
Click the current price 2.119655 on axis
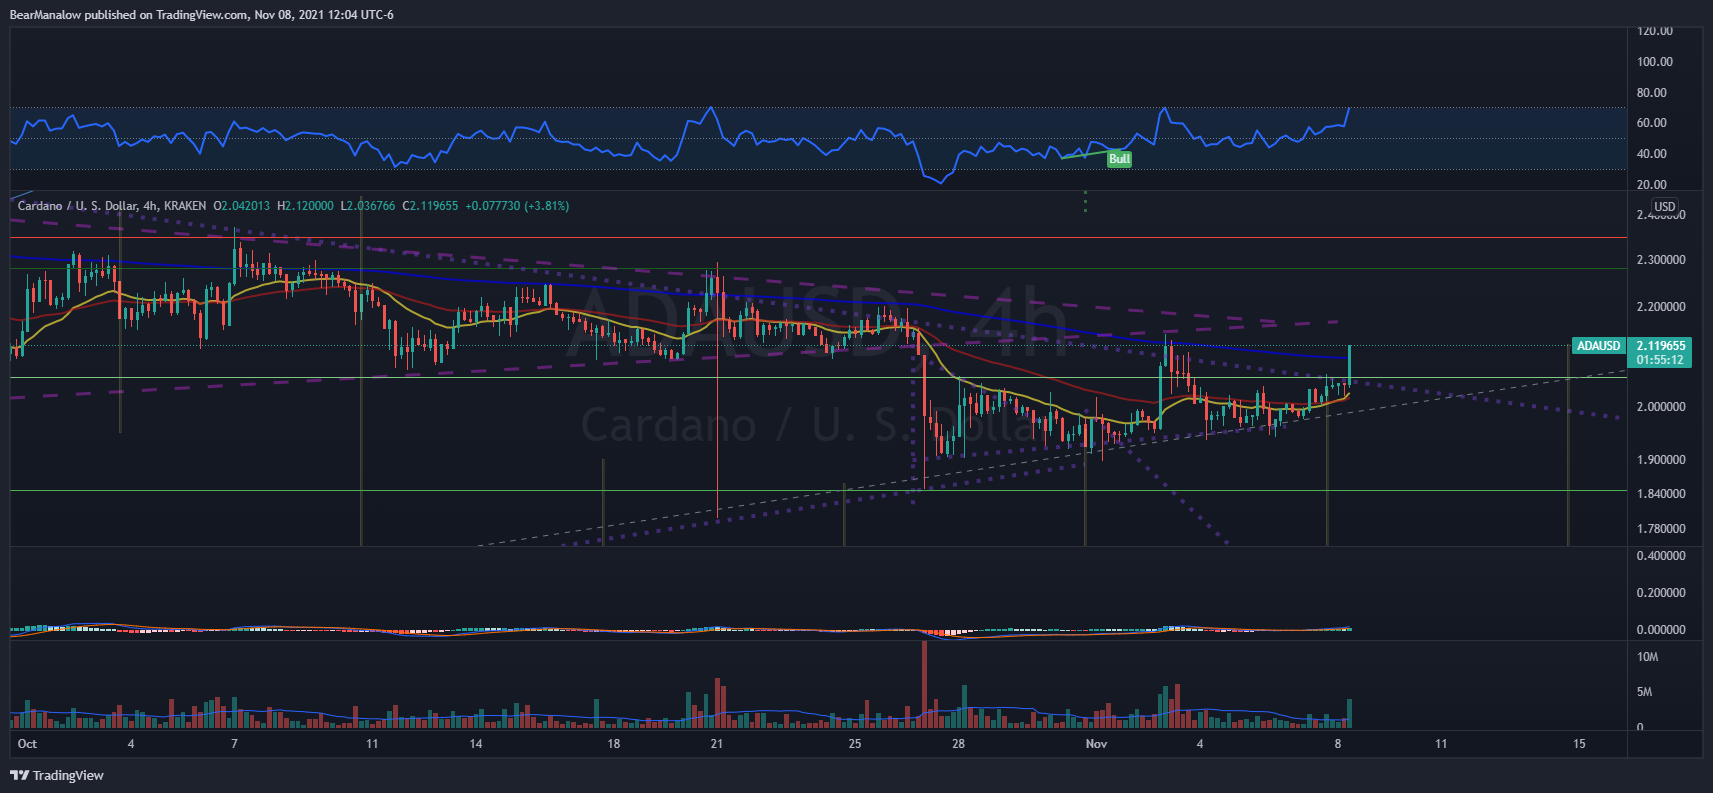coord(1660,346)
